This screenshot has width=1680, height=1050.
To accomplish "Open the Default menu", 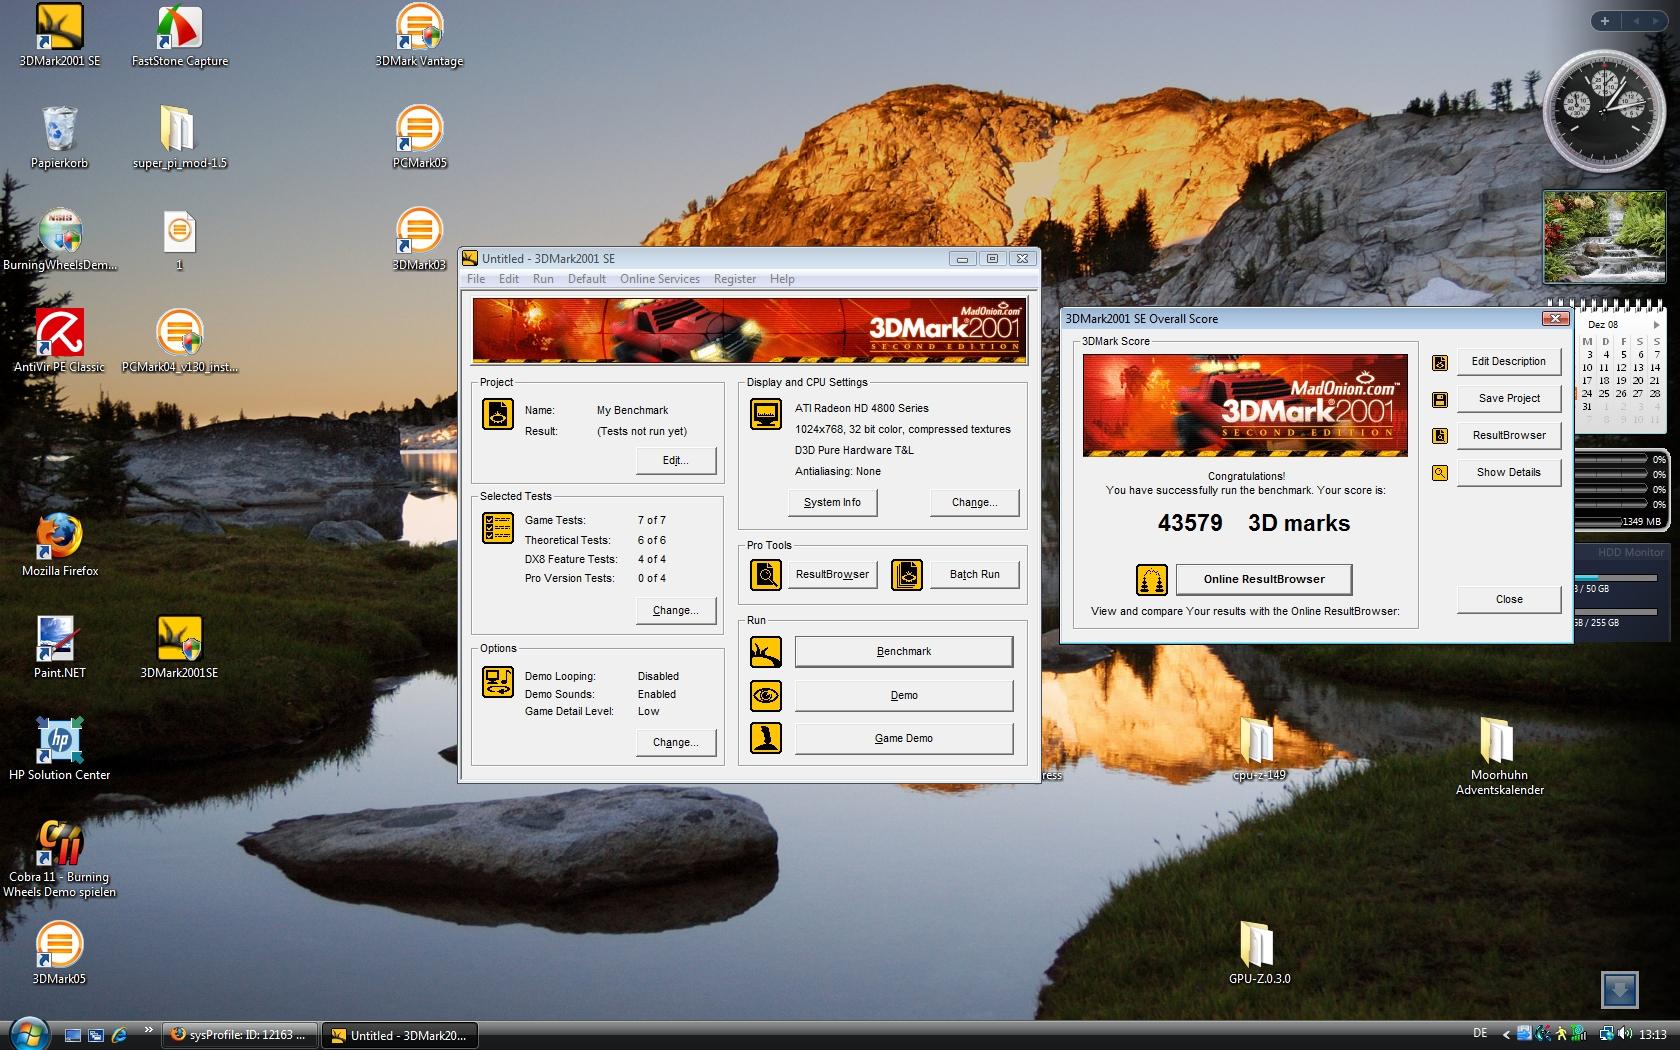I will pos(587,279).
